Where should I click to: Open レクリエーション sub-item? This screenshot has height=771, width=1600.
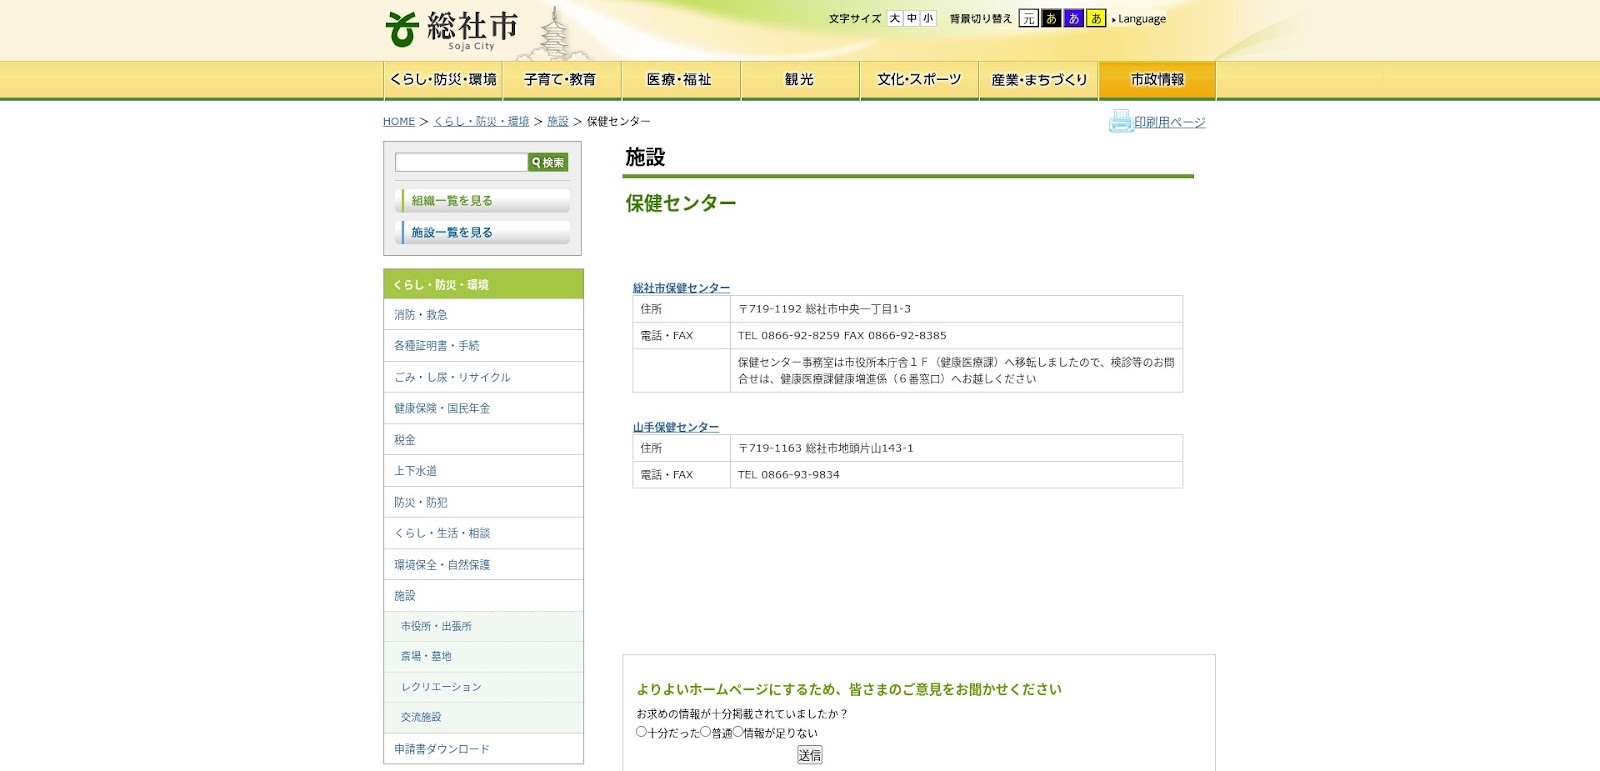click(483, 687)
